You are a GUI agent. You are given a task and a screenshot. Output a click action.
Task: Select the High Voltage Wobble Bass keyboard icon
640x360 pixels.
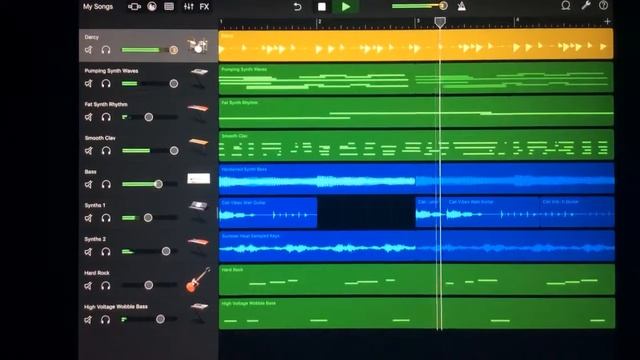[x=199, y=312]
